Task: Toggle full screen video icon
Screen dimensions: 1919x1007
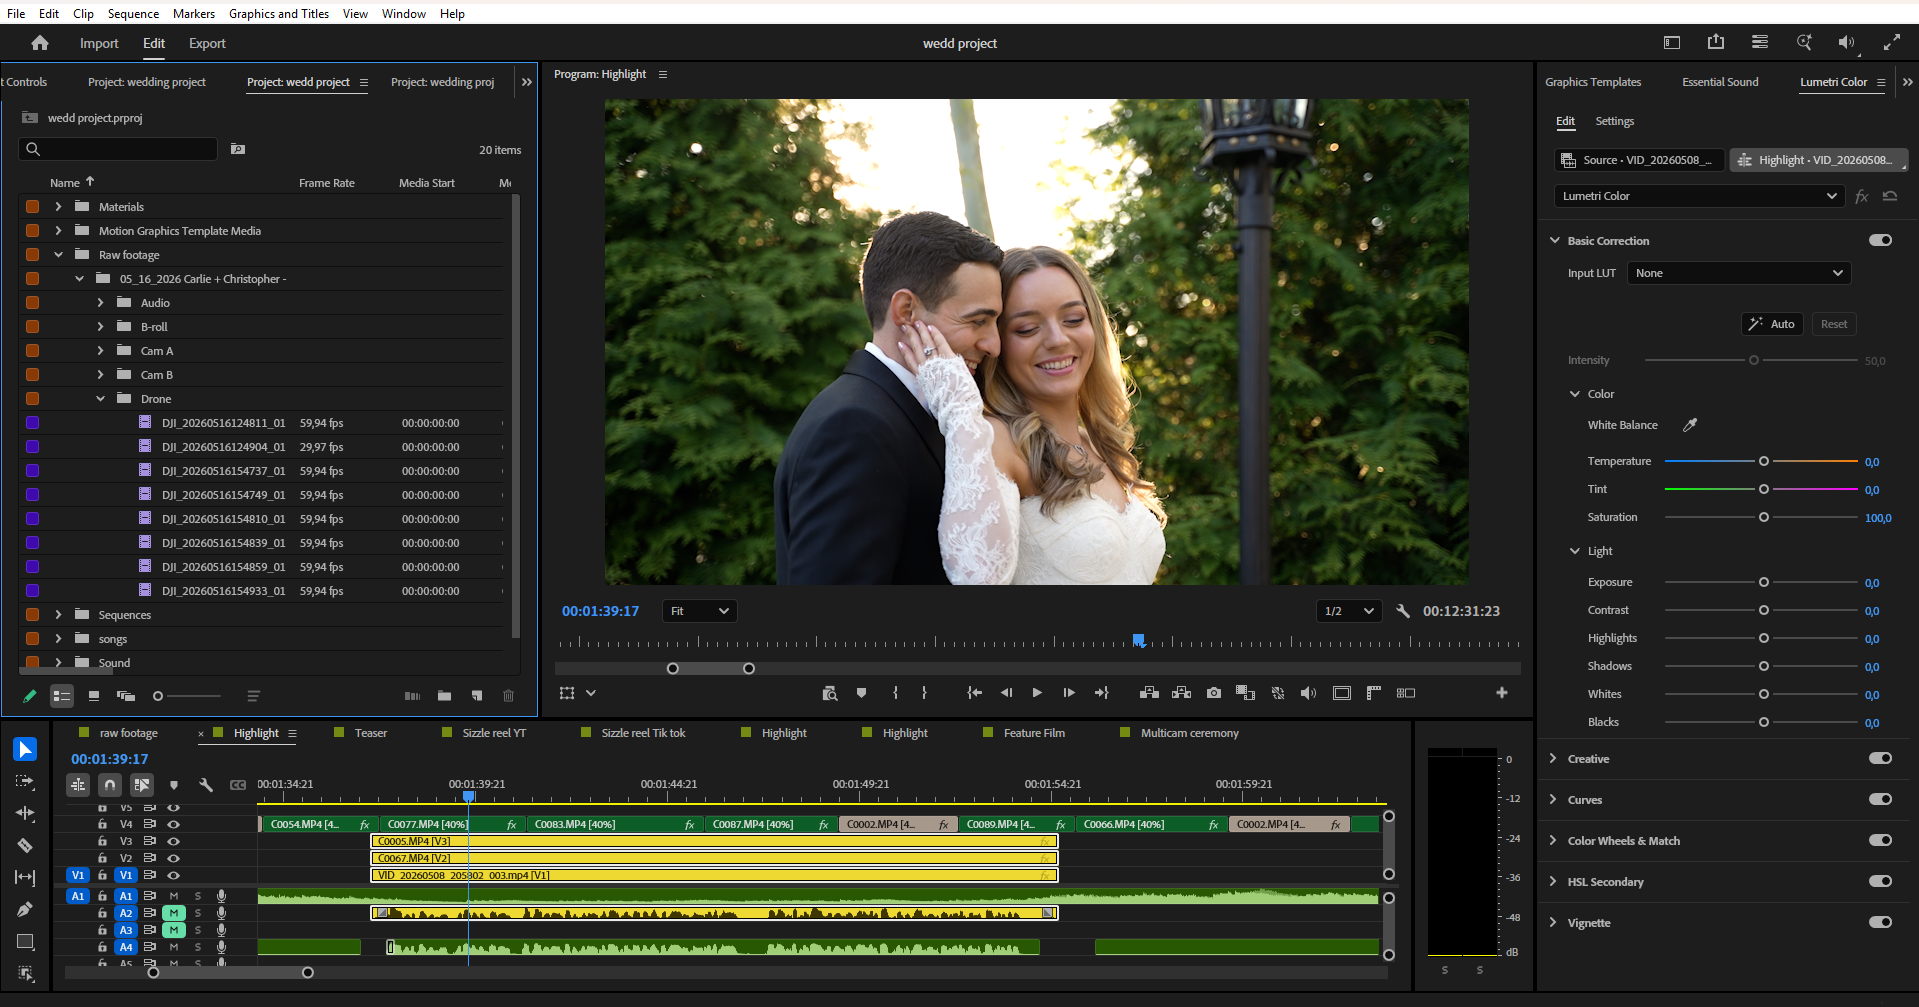Action: (1892, 42)
